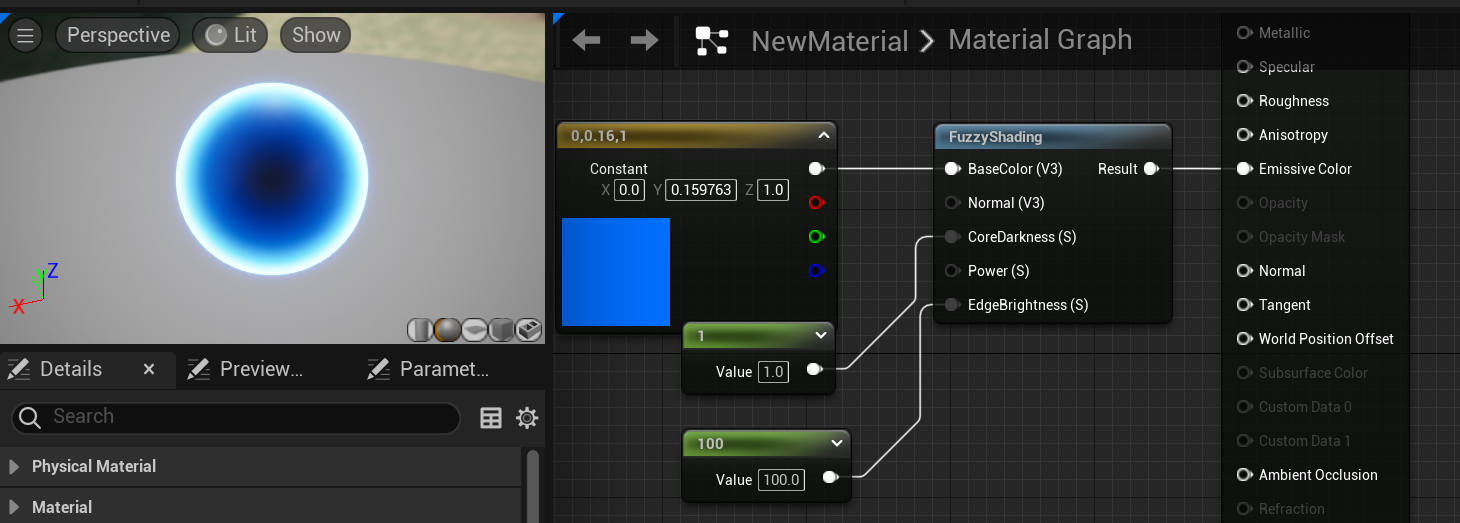Screen dimensions: 1460x523
Task: Open the viewport hamburger options menu
Action: pyautogui.click(x=25, y=36)
